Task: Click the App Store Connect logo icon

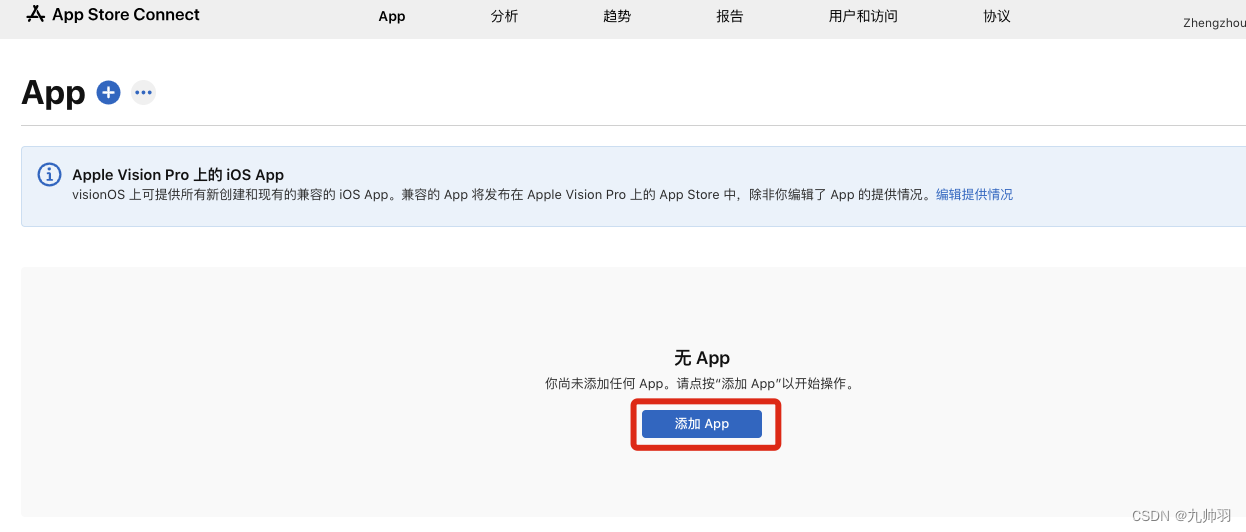Action: tap(36, 14)
